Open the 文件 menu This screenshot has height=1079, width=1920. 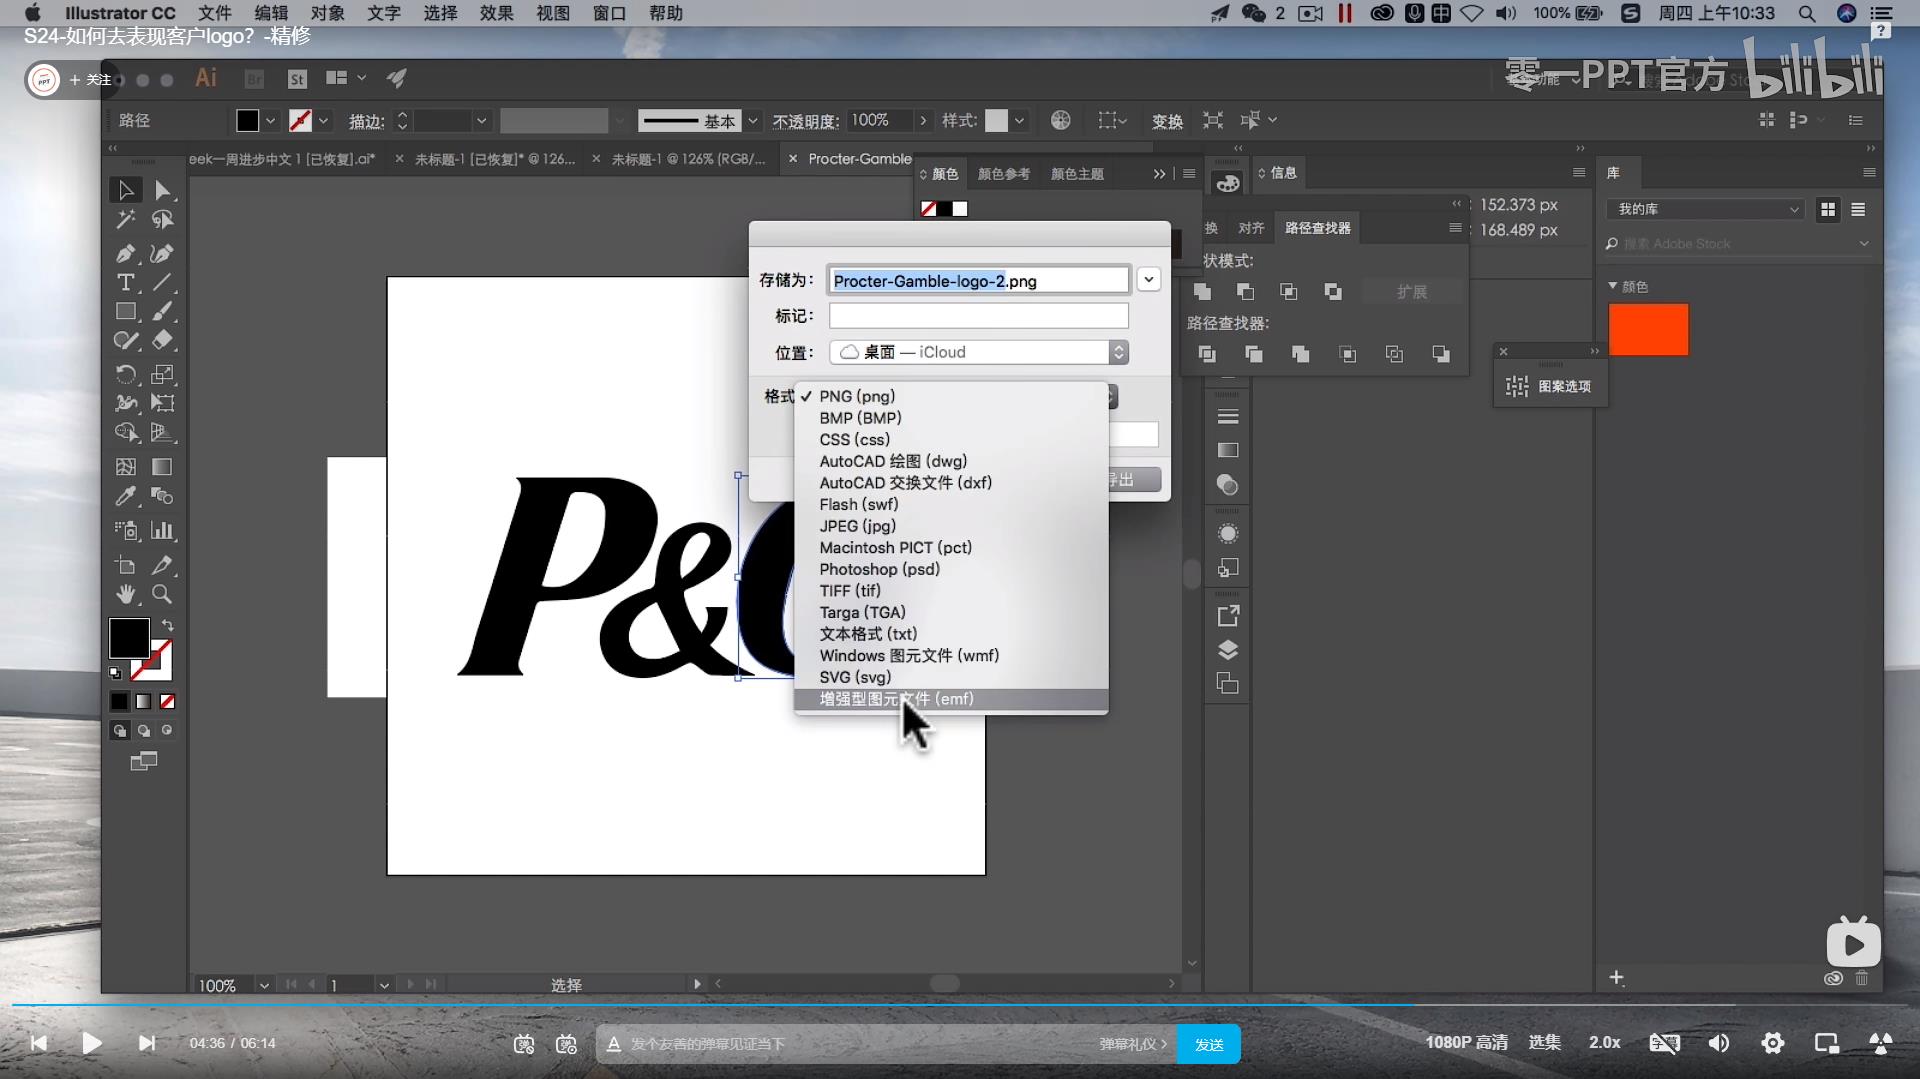[214, 13]
